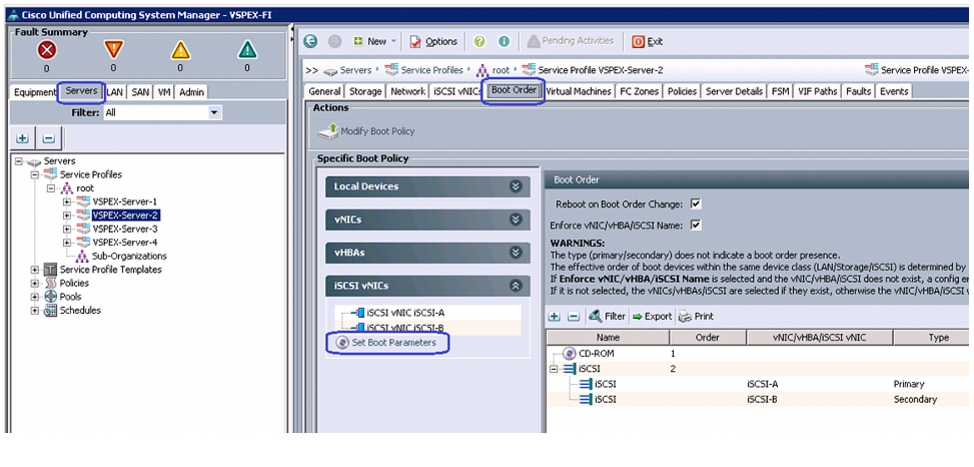
Task: Switch to the SAN tab
Action: (140, 92)
